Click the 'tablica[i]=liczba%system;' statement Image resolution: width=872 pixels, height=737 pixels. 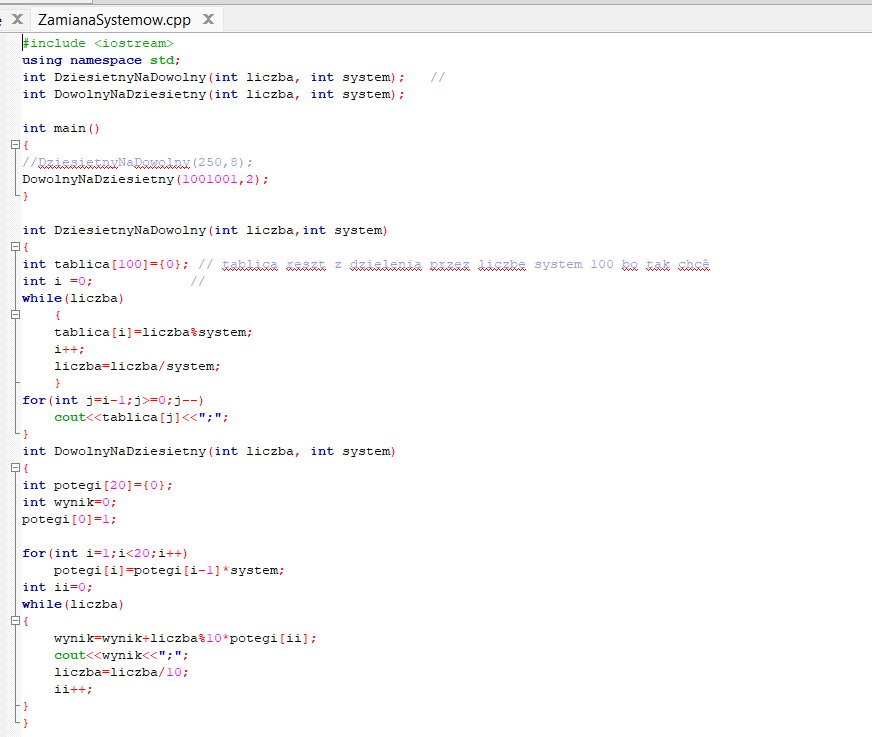[153, 332]
